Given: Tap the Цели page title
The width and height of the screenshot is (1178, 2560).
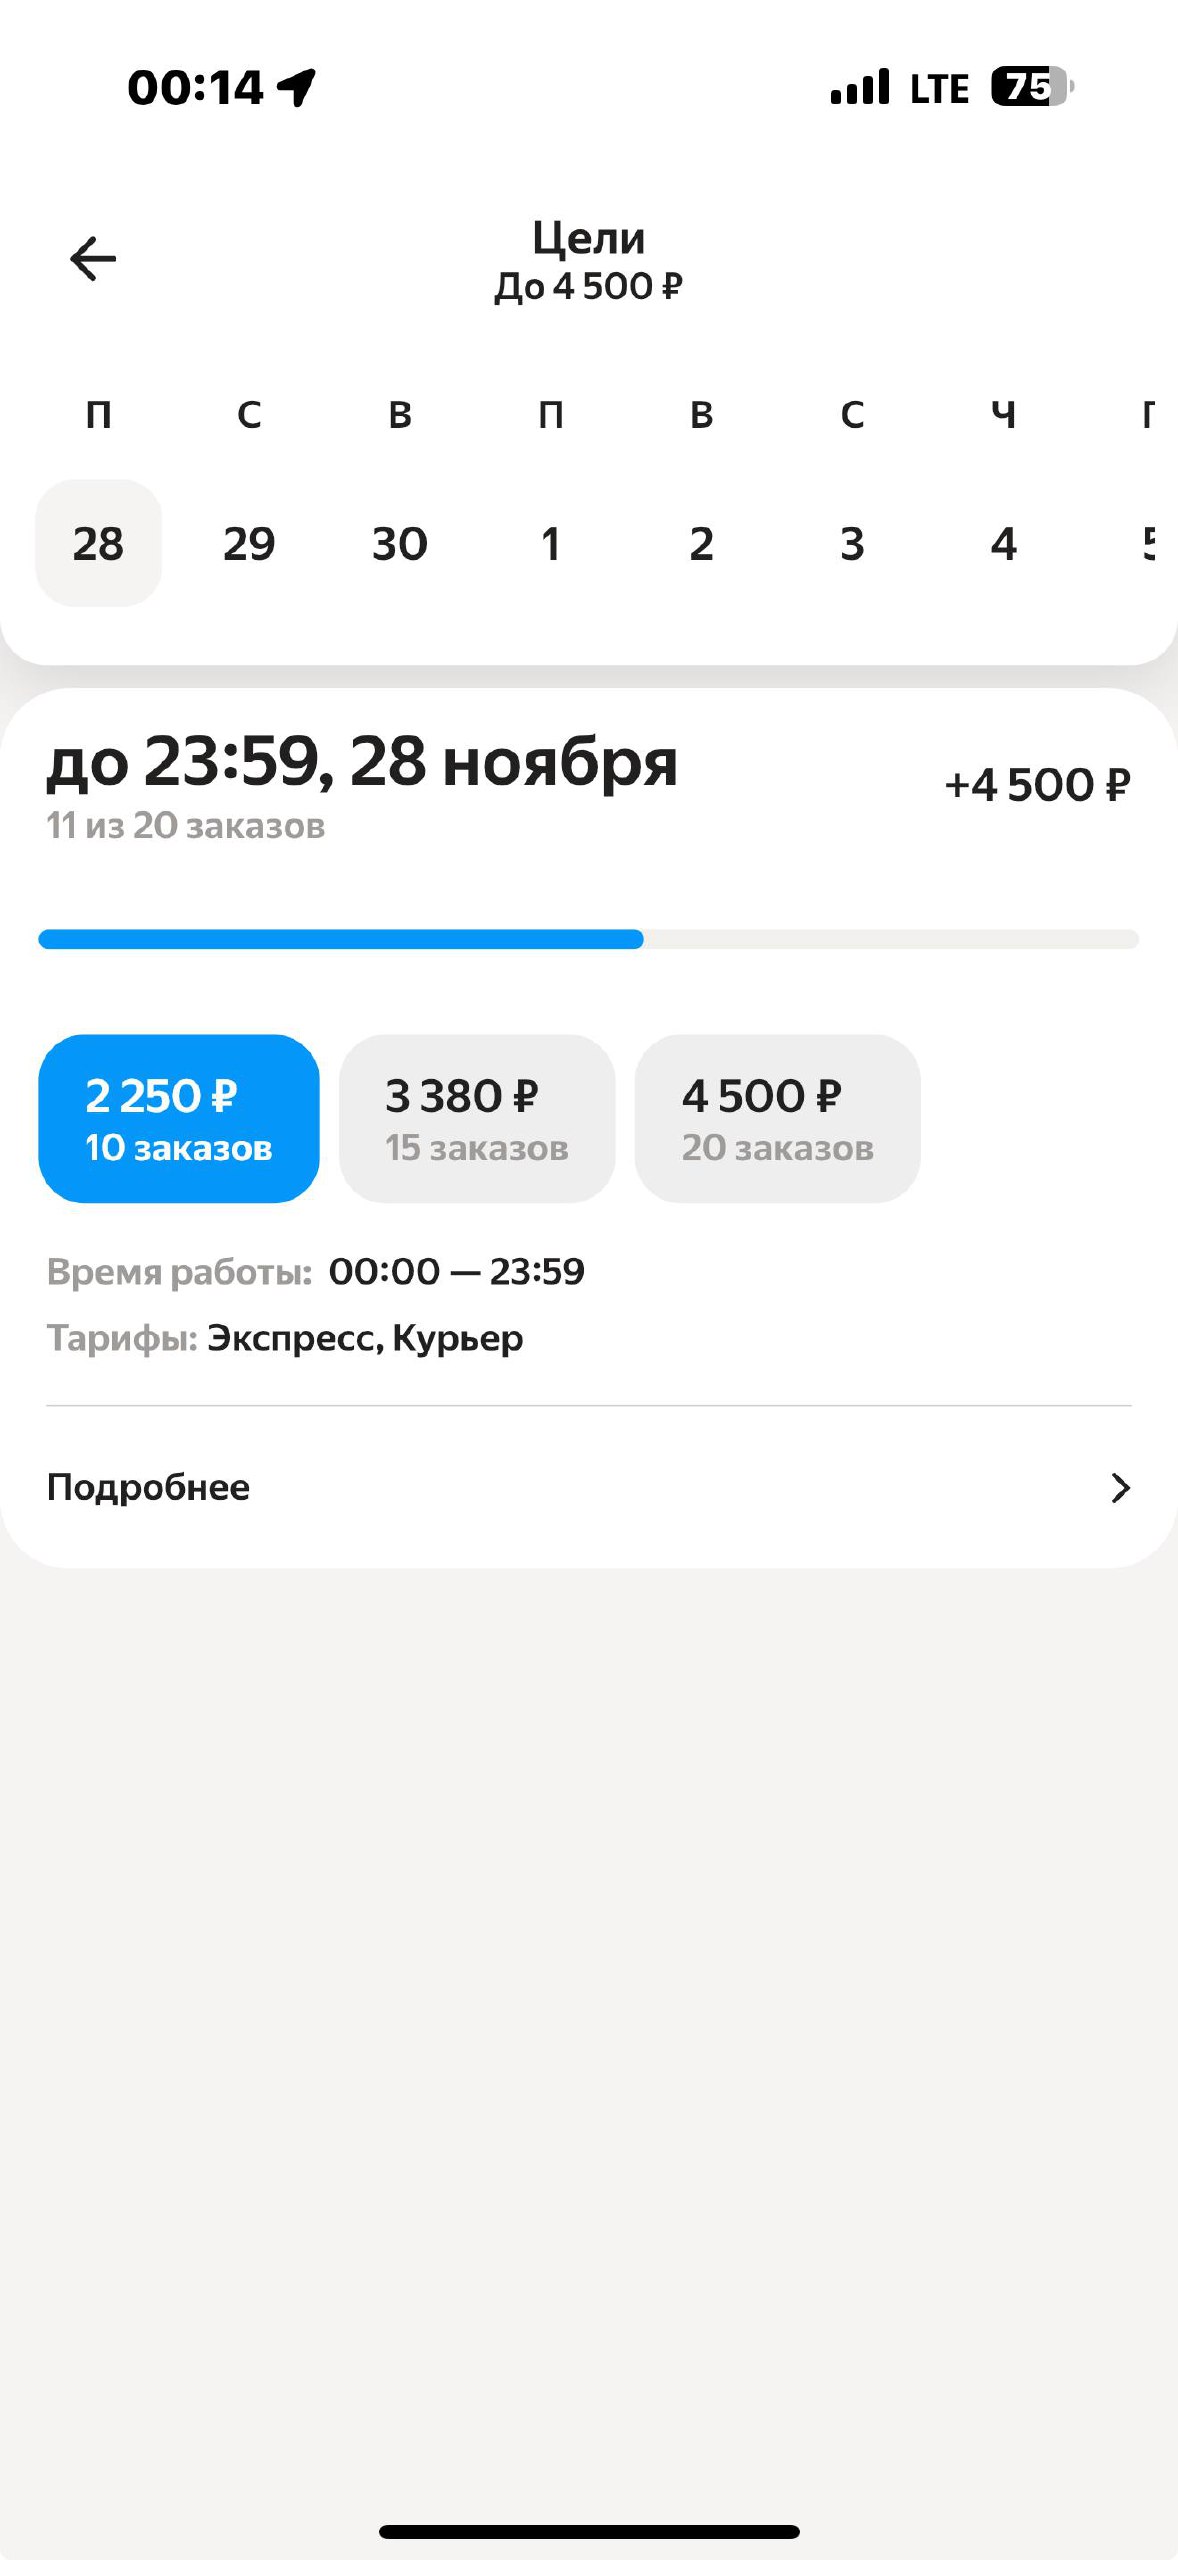Looking at the screenshot, I should [x=588, y=238].
